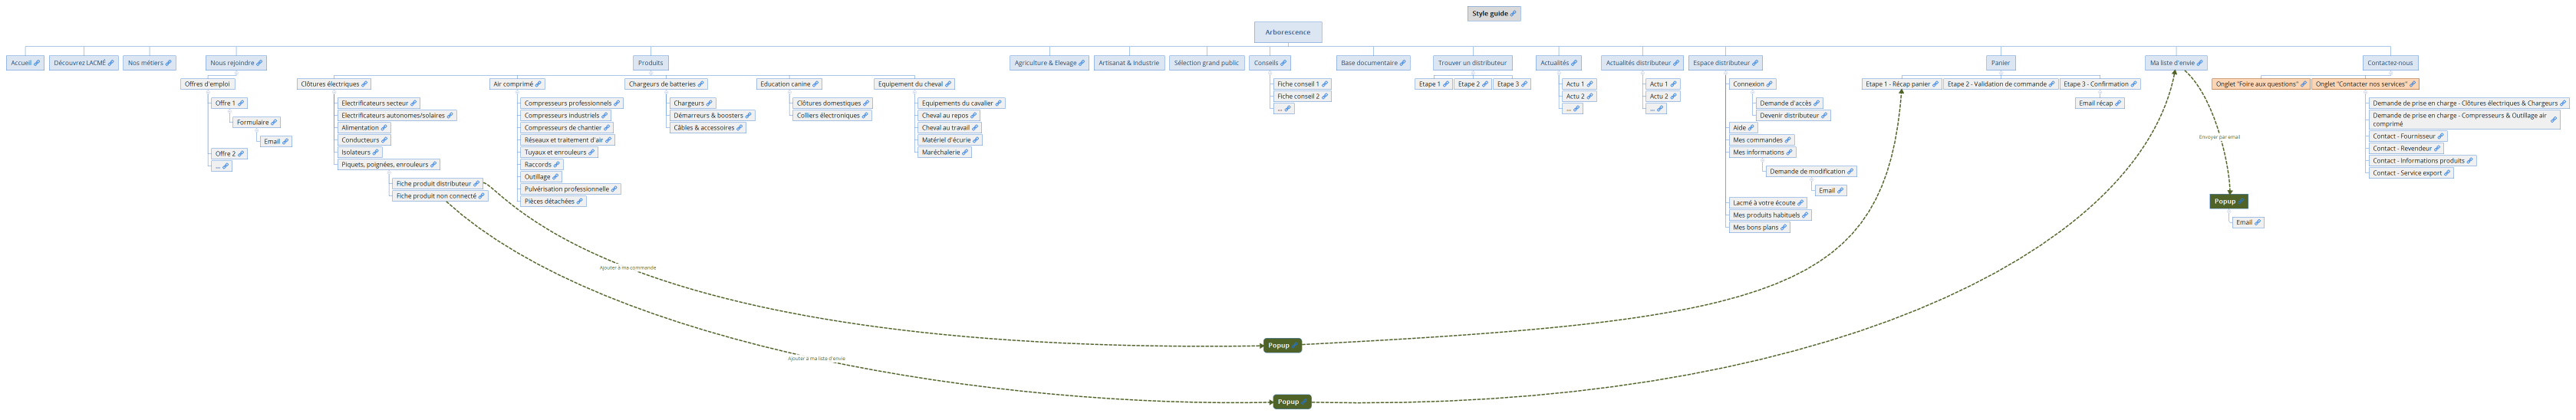The height and width of the screenshot is (420, 2576).
Task: Click the link icon on Style guide node
Action: [x=1513, y=14]
